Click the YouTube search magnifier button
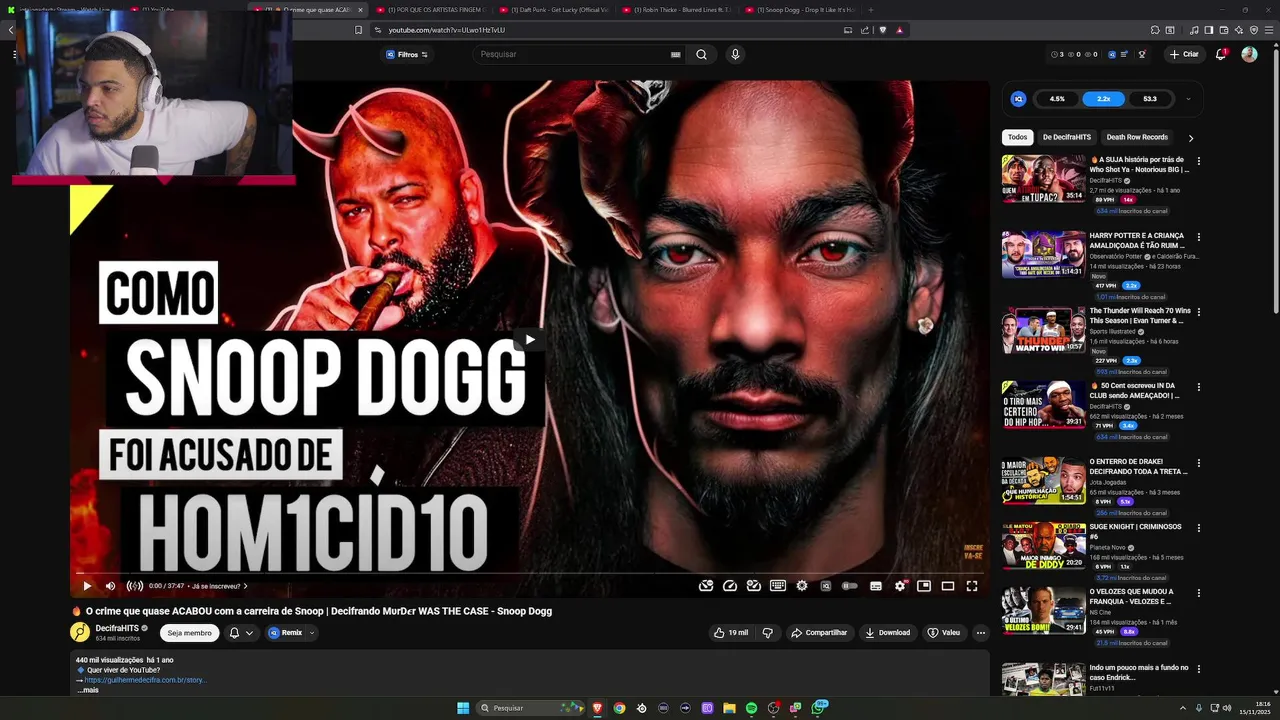Screen dimensions: 1280x720 tap(701, 54)
